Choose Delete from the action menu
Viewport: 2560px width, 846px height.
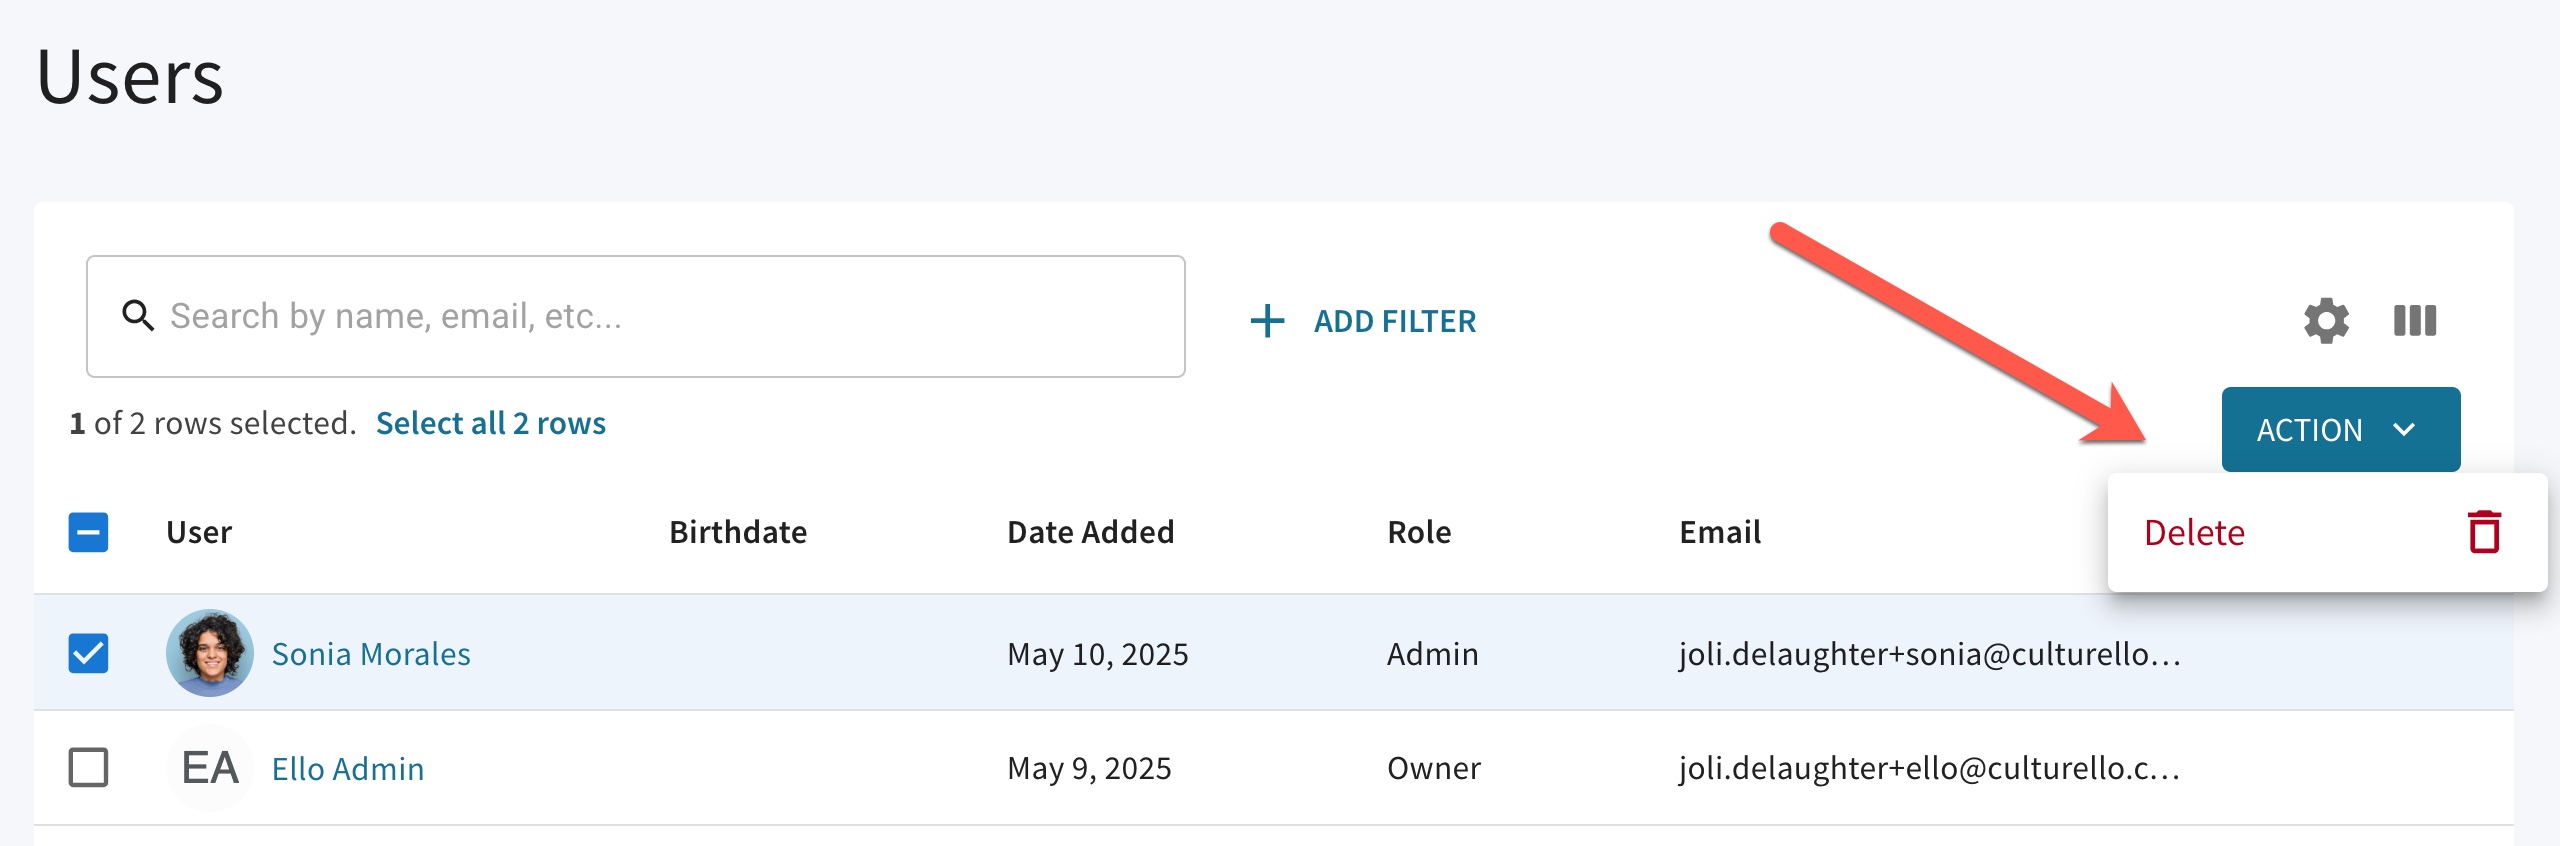click(x=2194, y=532)
